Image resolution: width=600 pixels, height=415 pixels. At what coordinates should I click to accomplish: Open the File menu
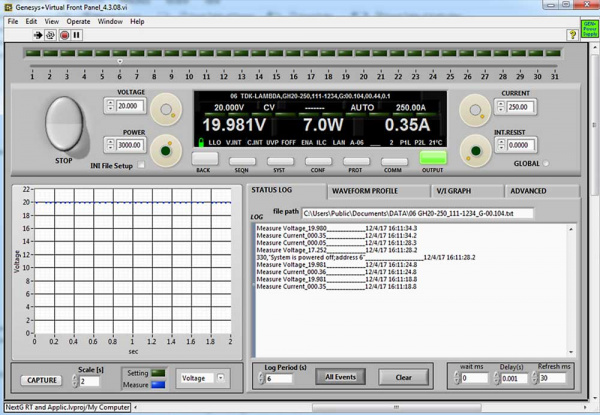point(13,21)
